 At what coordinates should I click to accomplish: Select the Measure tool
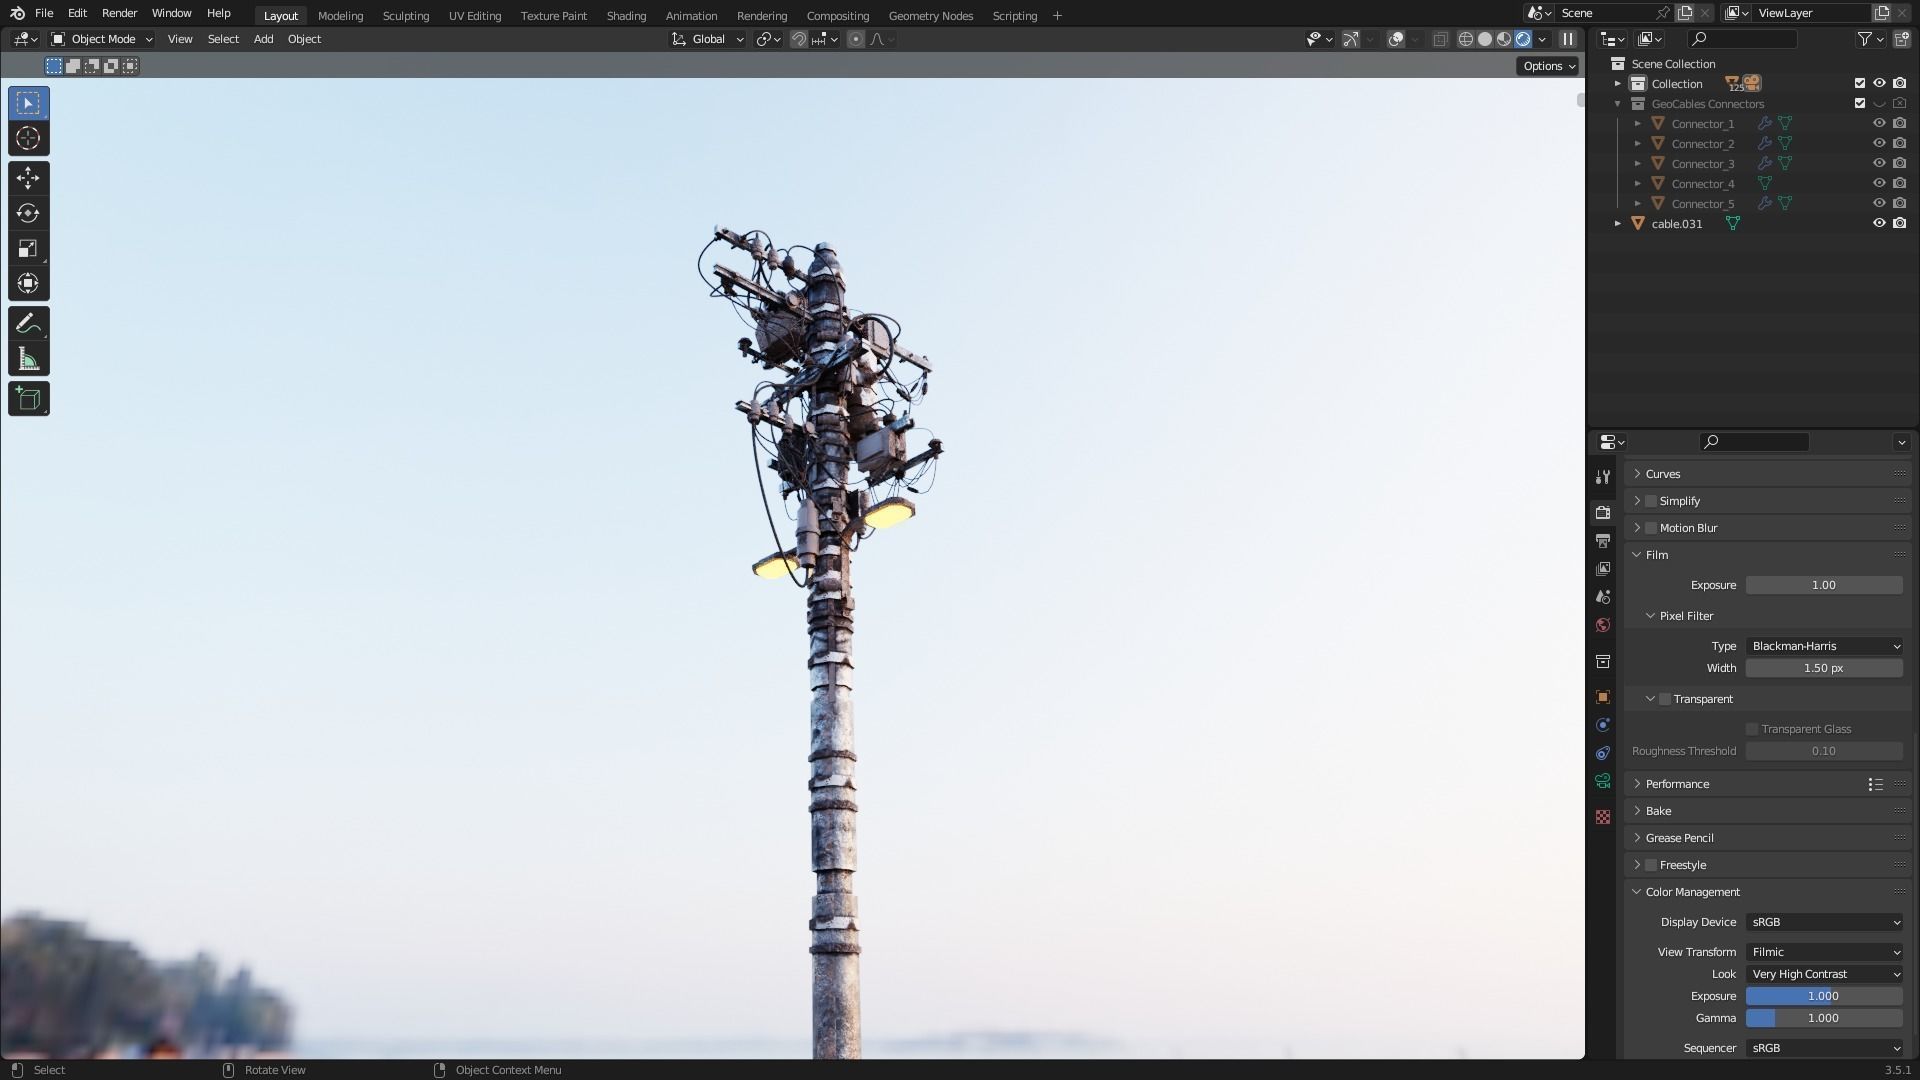(x=28, y=360)
